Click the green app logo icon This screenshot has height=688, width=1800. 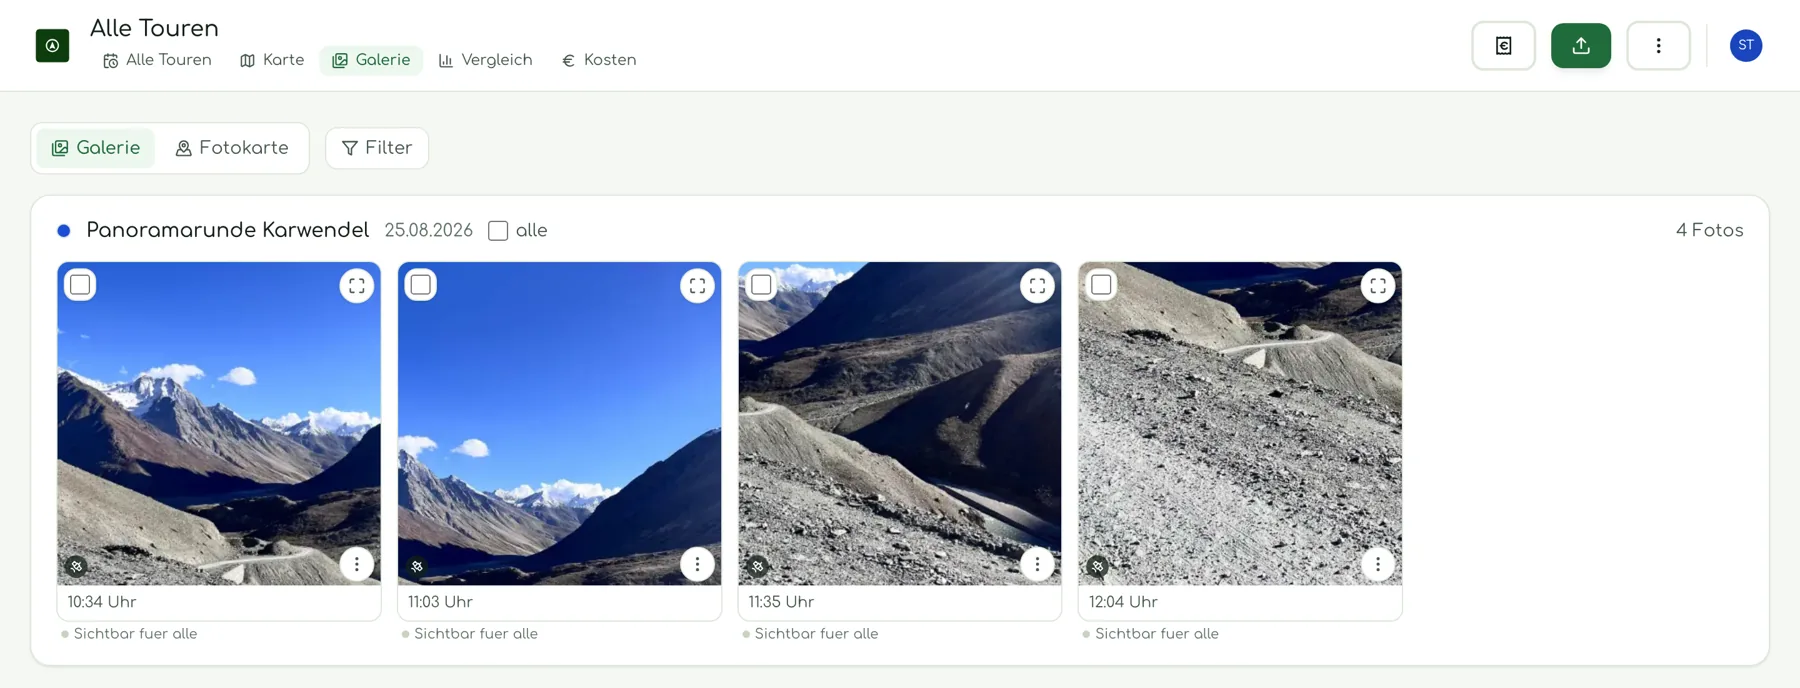[x=52, y=46]
